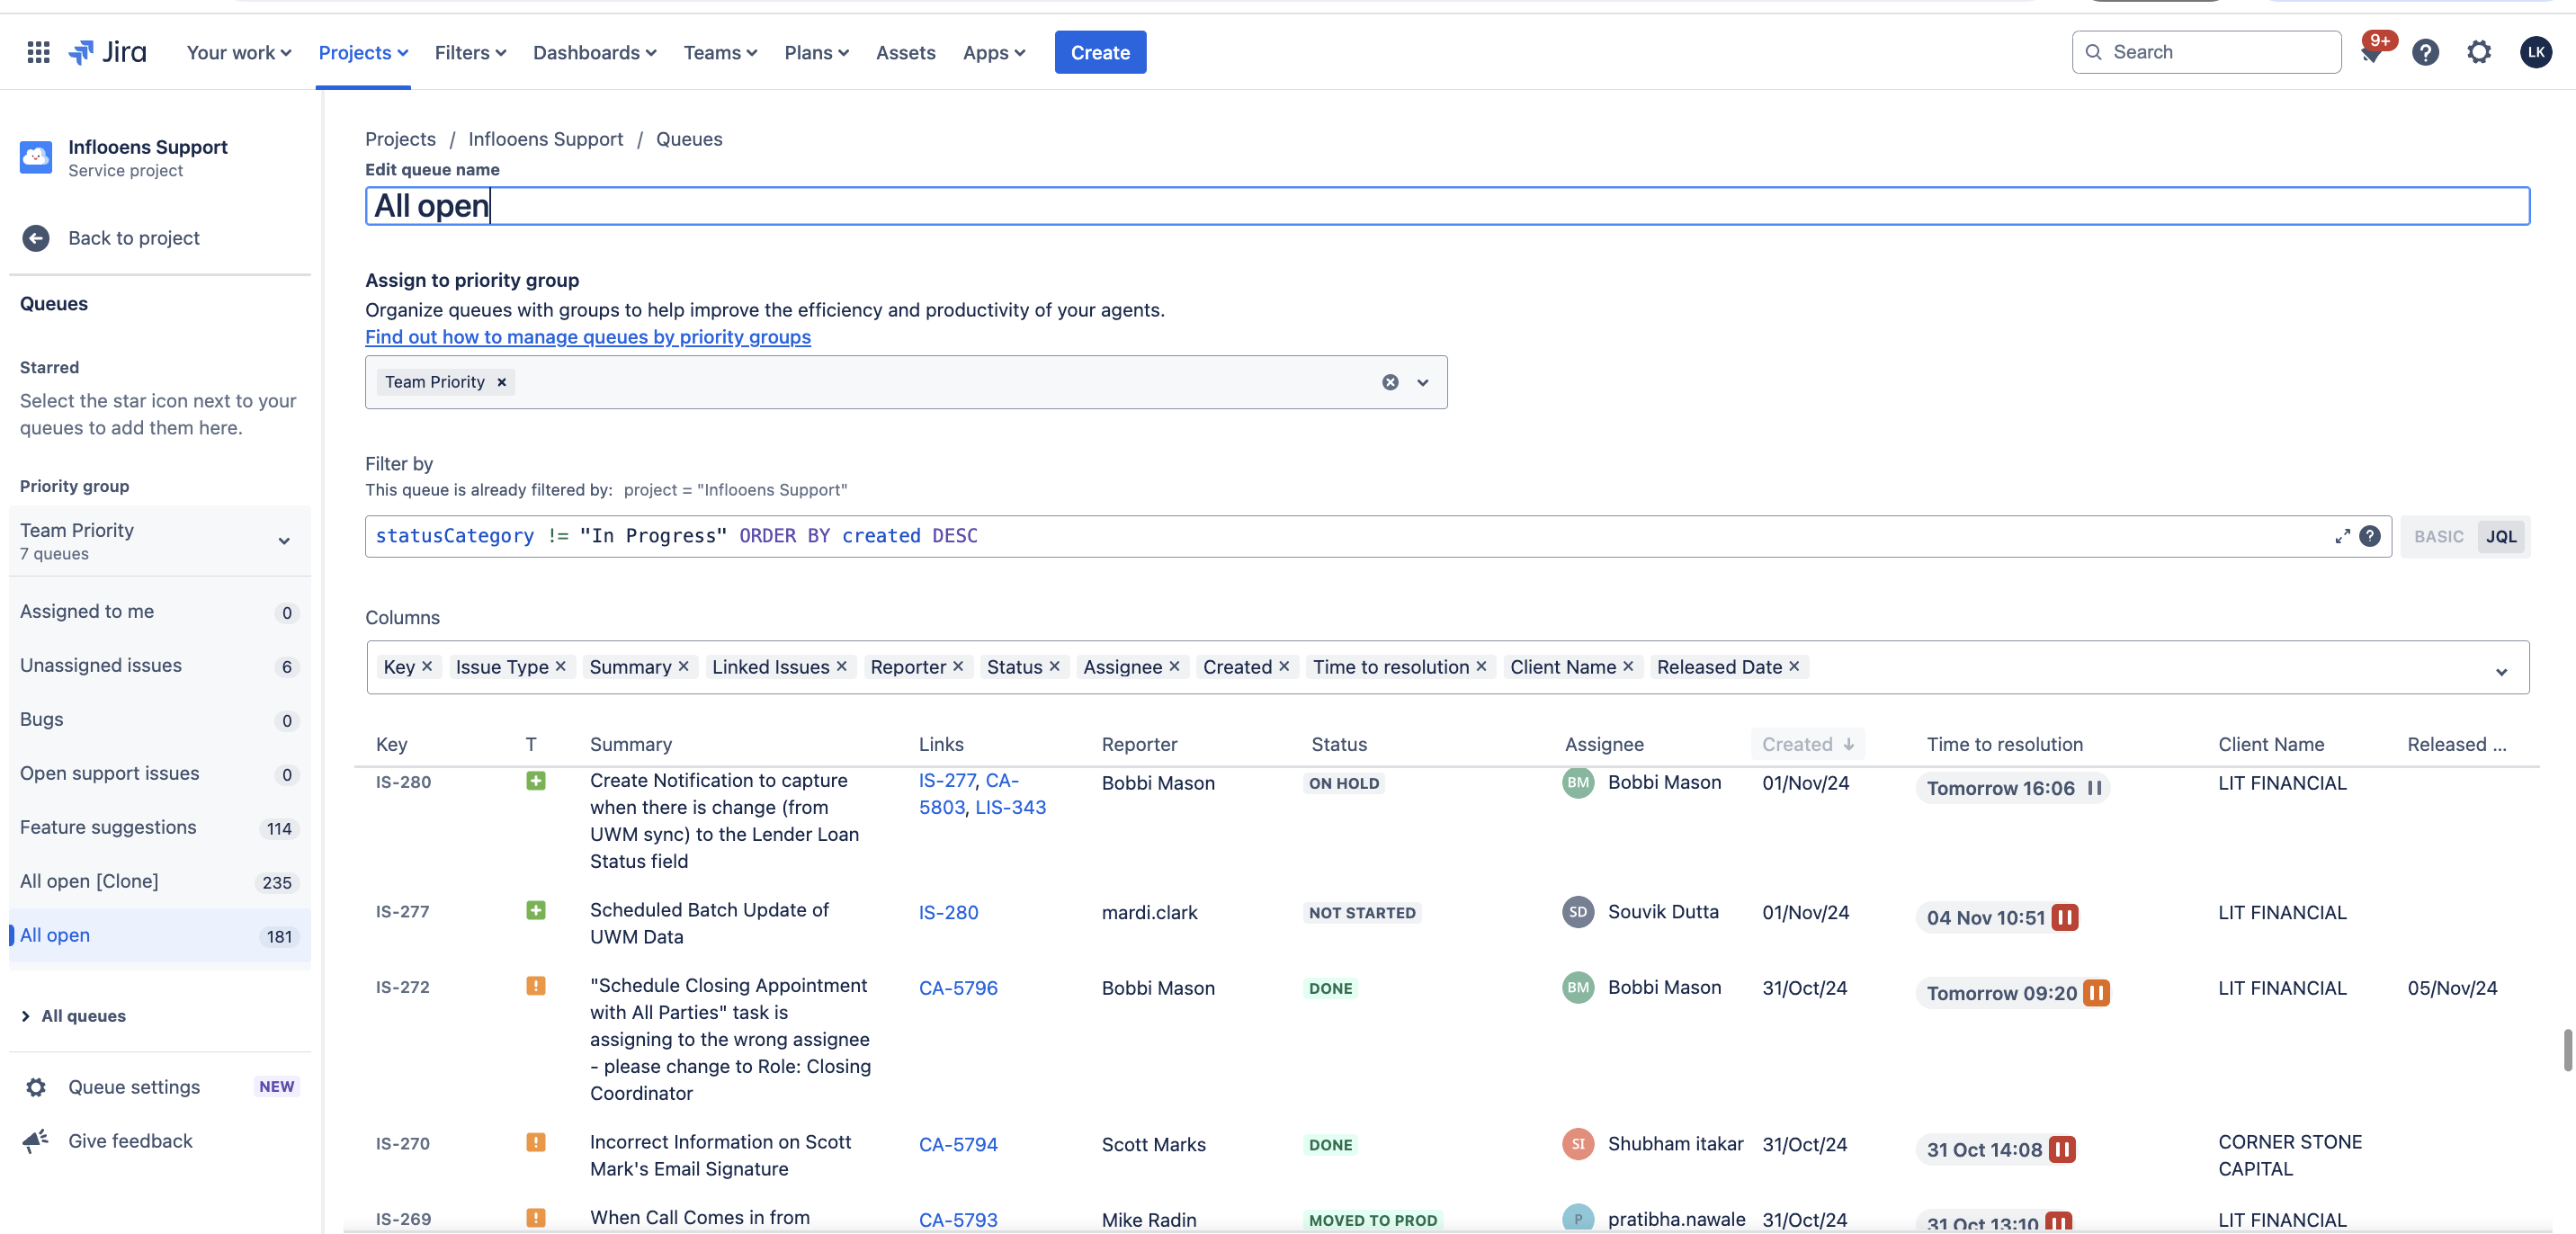Click the Back to project arrow icon
This screenshot has width=2576, height=1234.
pyautogui.click(x=36, y=237)
